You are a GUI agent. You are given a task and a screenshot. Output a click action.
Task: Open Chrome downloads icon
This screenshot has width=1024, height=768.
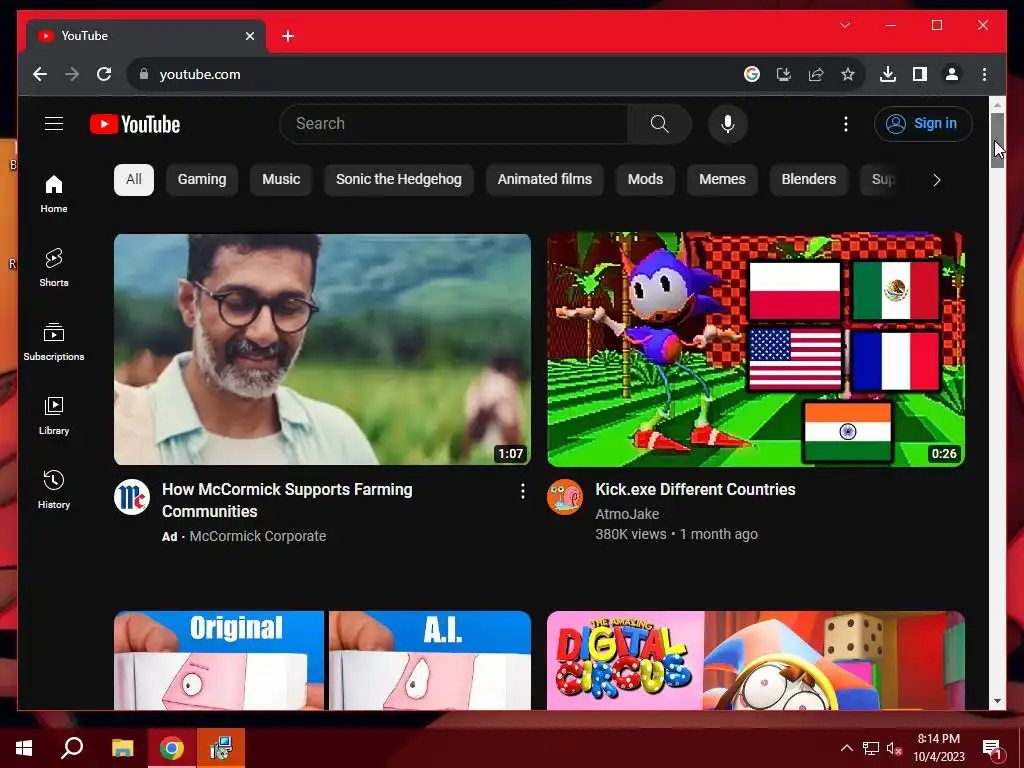point(888,74)
